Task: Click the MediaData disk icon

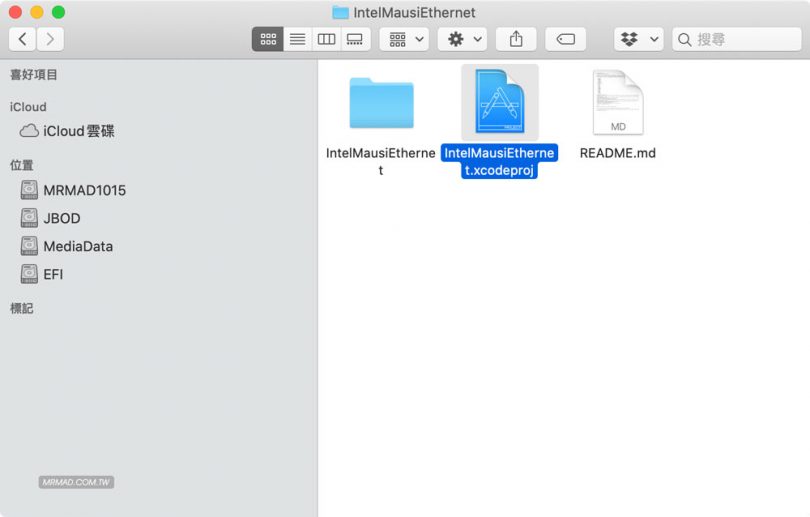Action: (x=29, y=246)
